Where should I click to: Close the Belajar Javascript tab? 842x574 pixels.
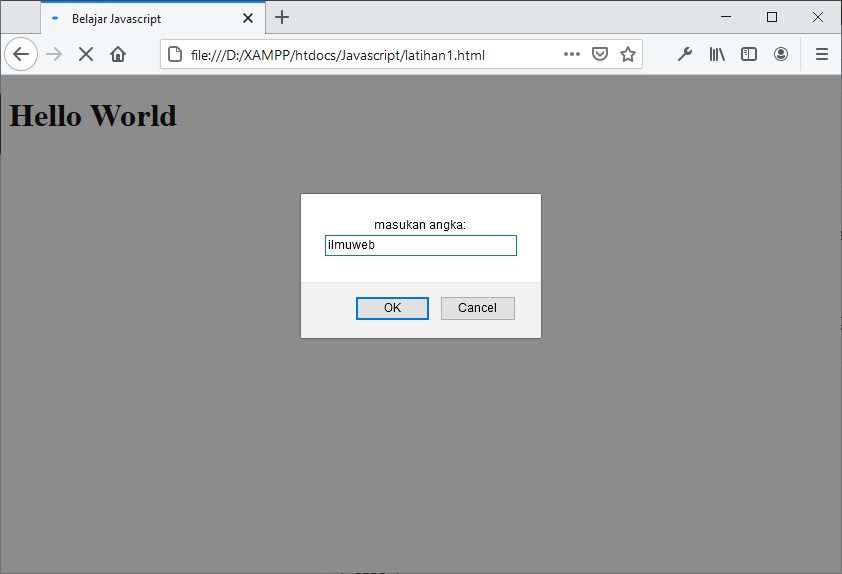pyautogui.click(x=248, y=18)
